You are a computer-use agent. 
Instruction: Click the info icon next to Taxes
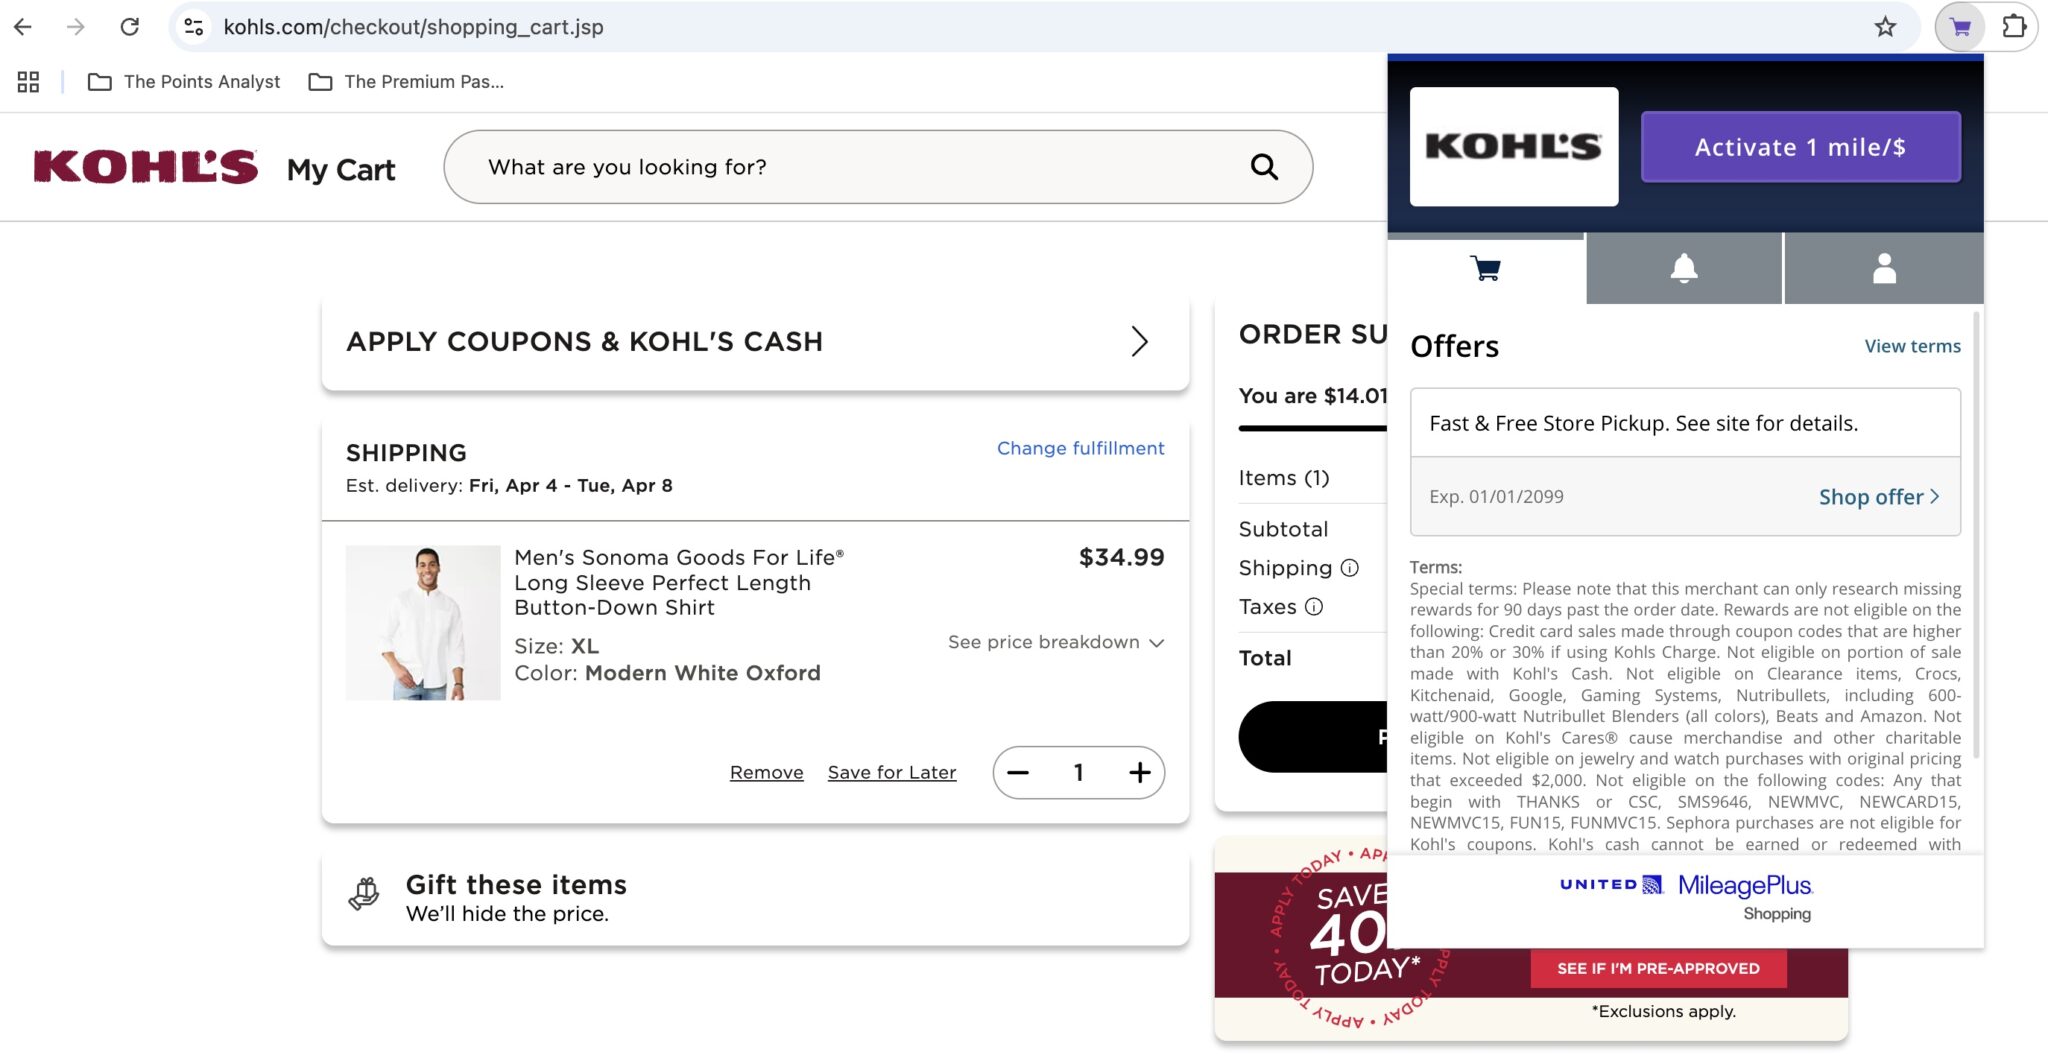[x=1313, y=606]
